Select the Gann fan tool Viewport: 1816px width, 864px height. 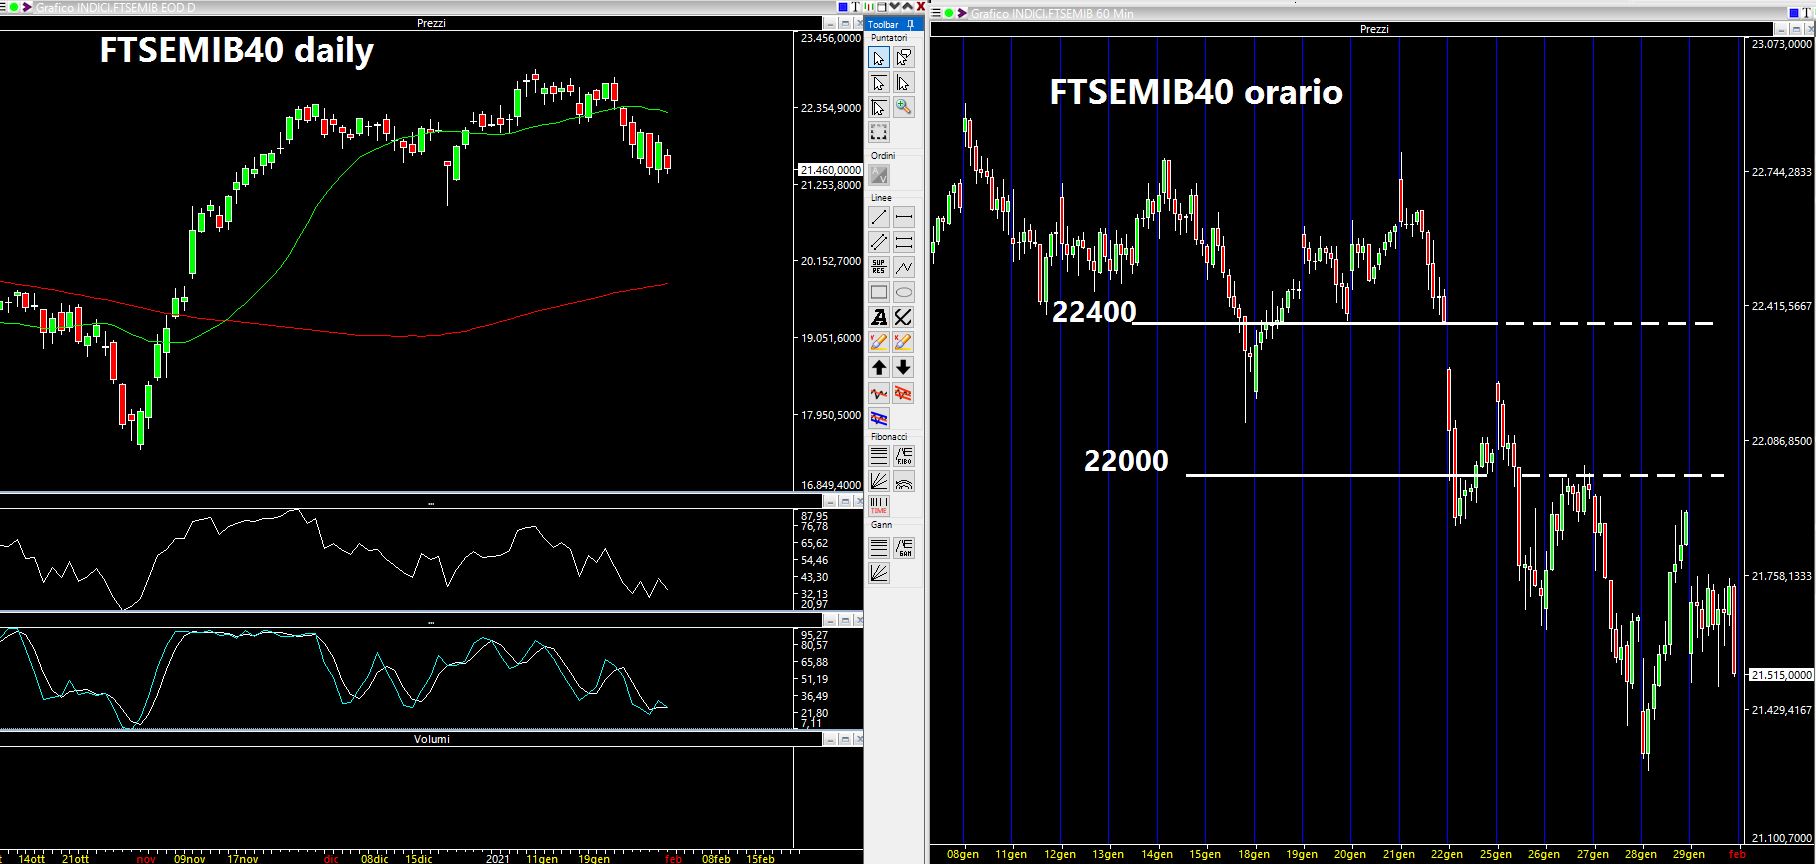coord(878,573)
